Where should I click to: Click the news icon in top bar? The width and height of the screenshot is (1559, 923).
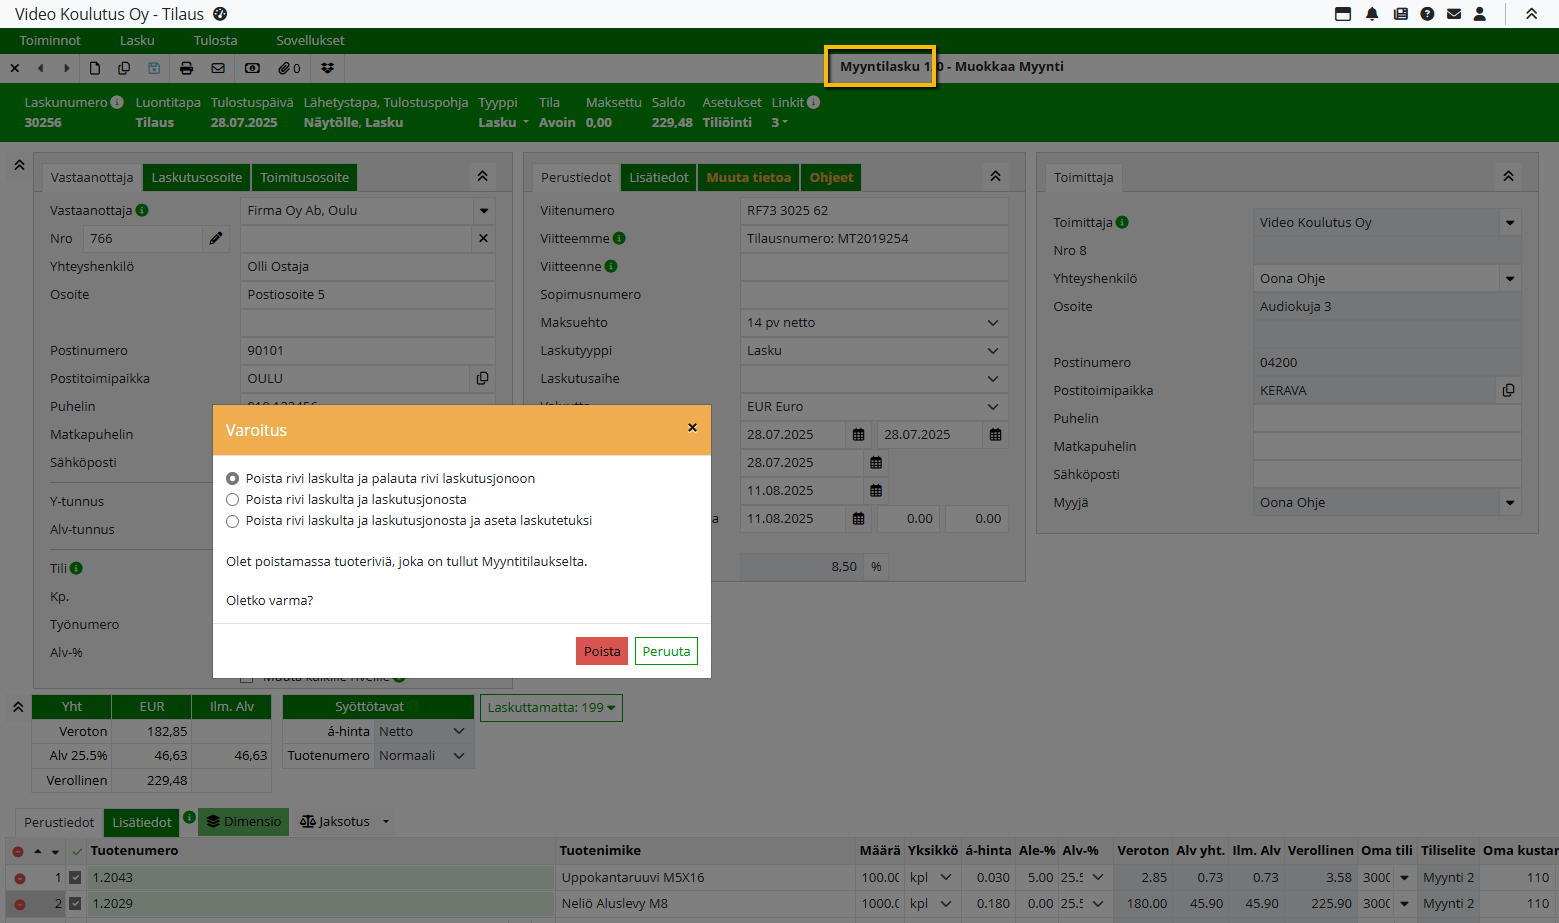pyautogui.click(x=1400, y=14)
